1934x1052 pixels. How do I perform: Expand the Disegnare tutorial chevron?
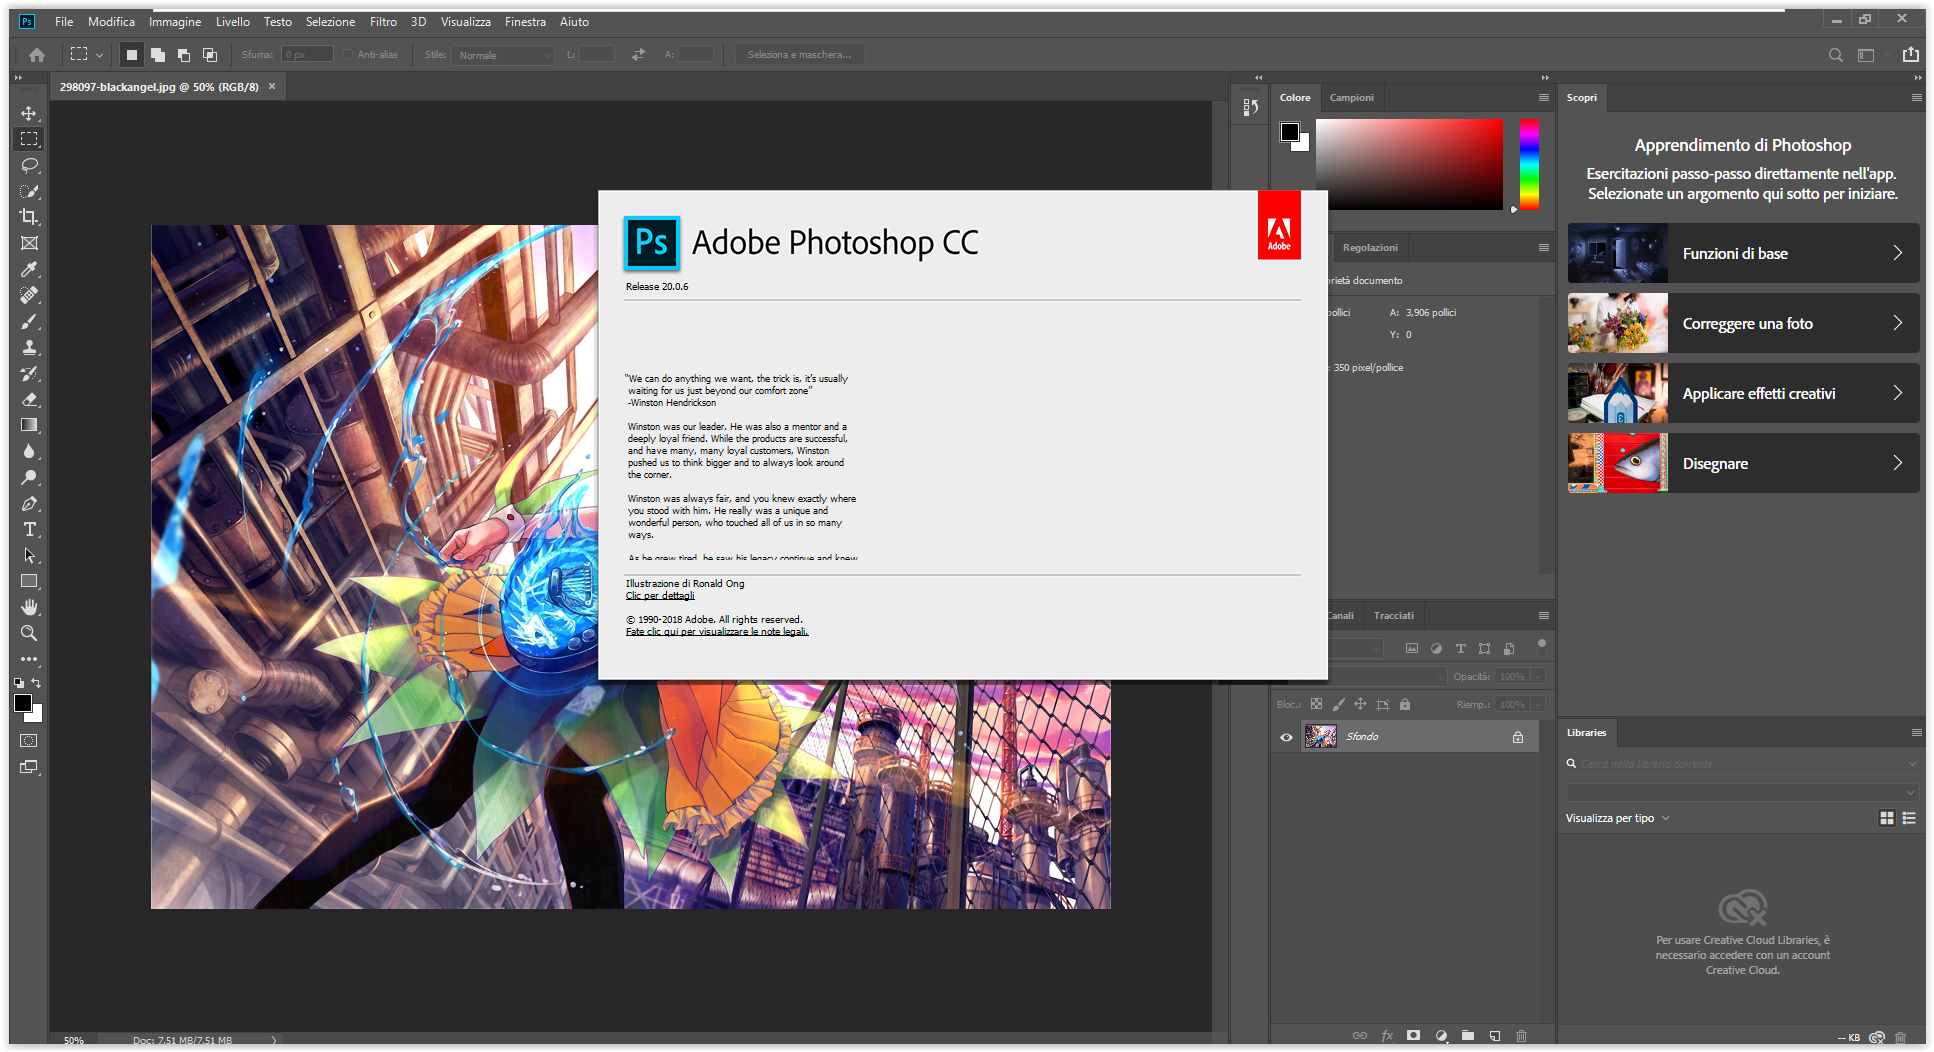(1898, 463)
